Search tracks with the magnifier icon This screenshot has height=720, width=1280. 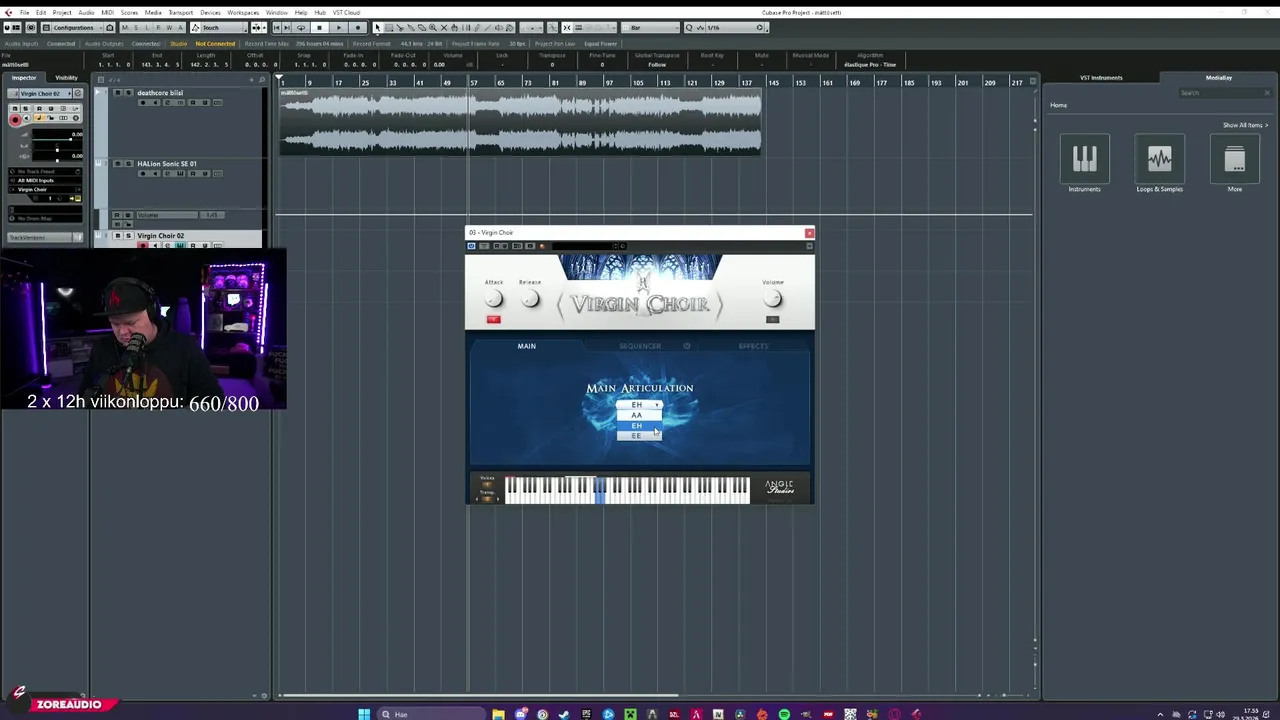click(x=262, y=80)
